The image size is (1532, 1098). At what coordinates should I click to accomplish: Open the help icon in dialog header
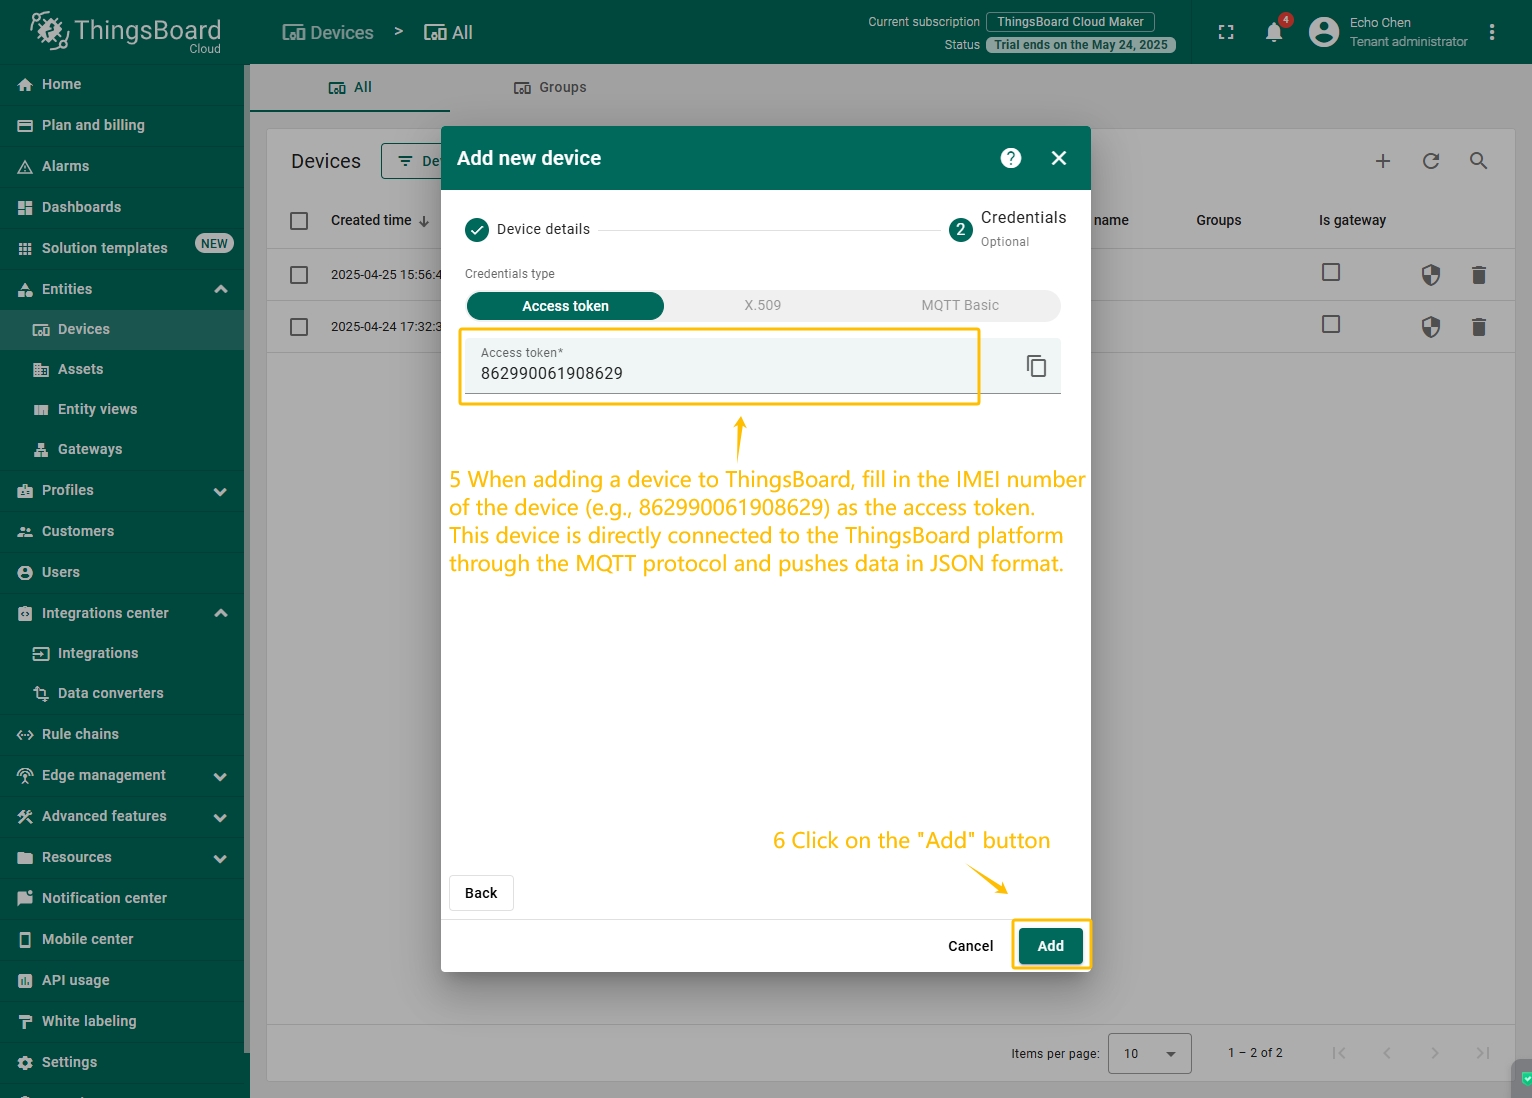(1010, 158)
